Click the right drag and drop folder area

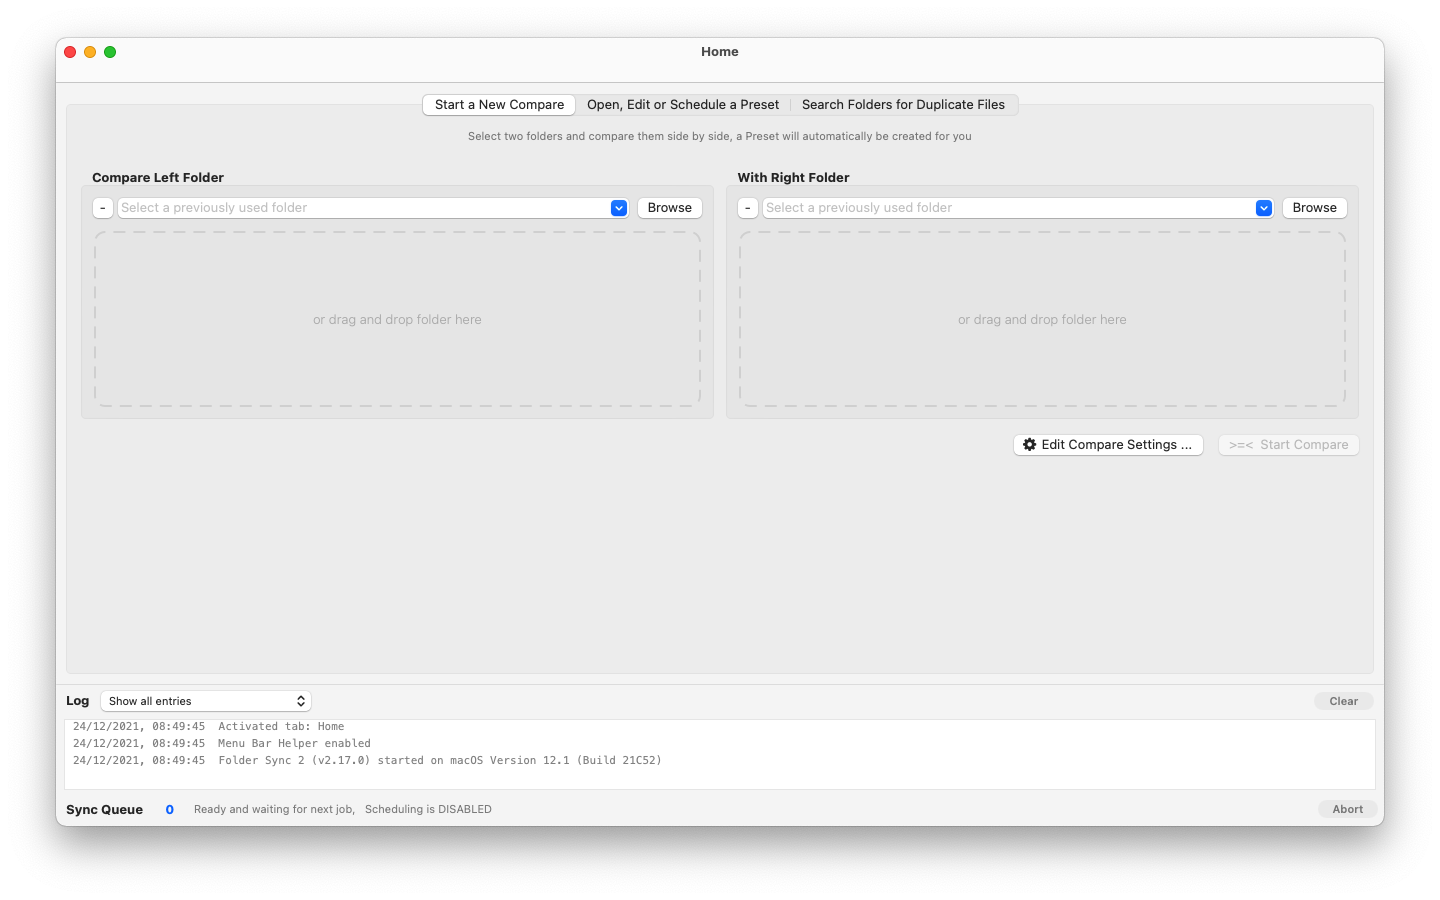(x=1042, y=320)
